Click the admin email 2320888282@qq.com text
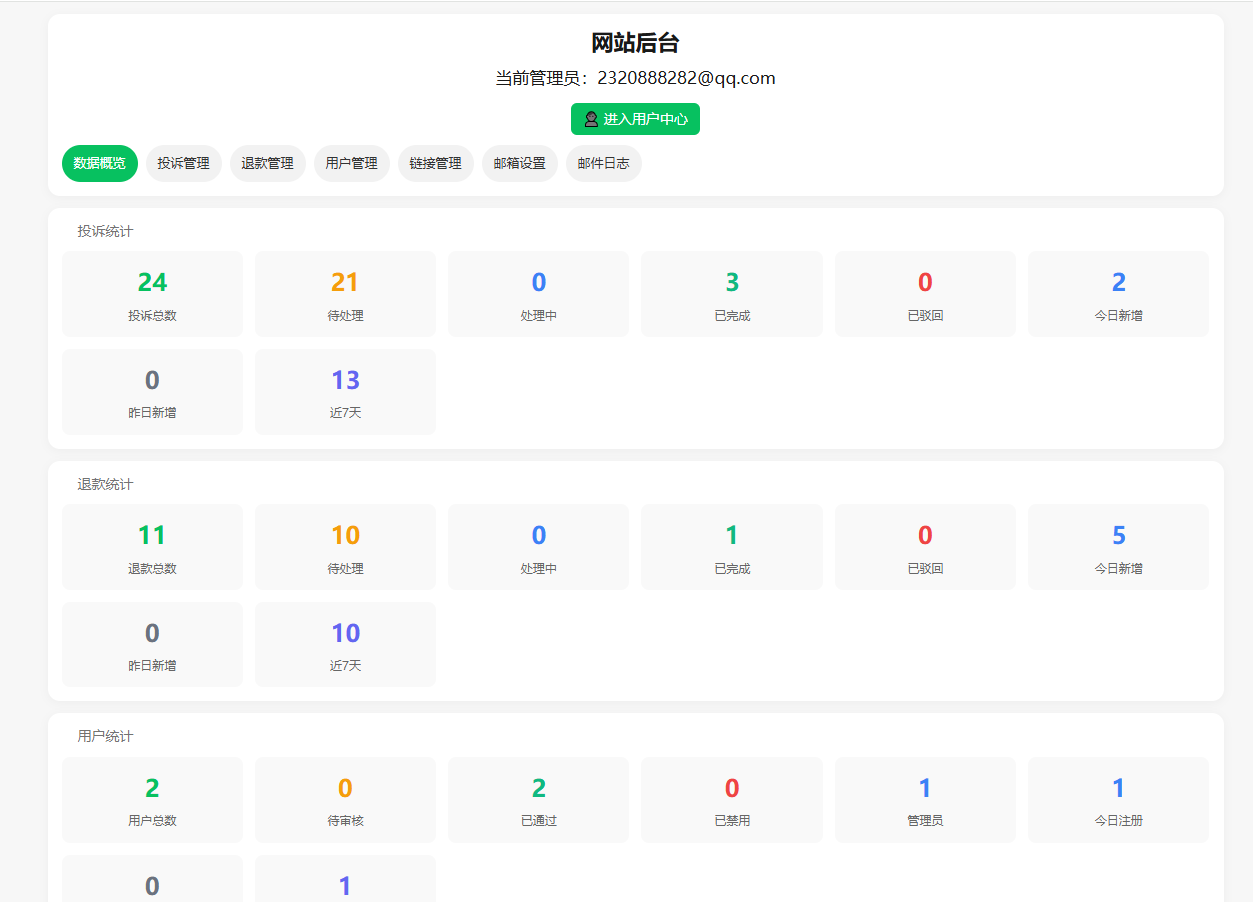Screen dimensions: 1253x902 [x=686, y=78]
